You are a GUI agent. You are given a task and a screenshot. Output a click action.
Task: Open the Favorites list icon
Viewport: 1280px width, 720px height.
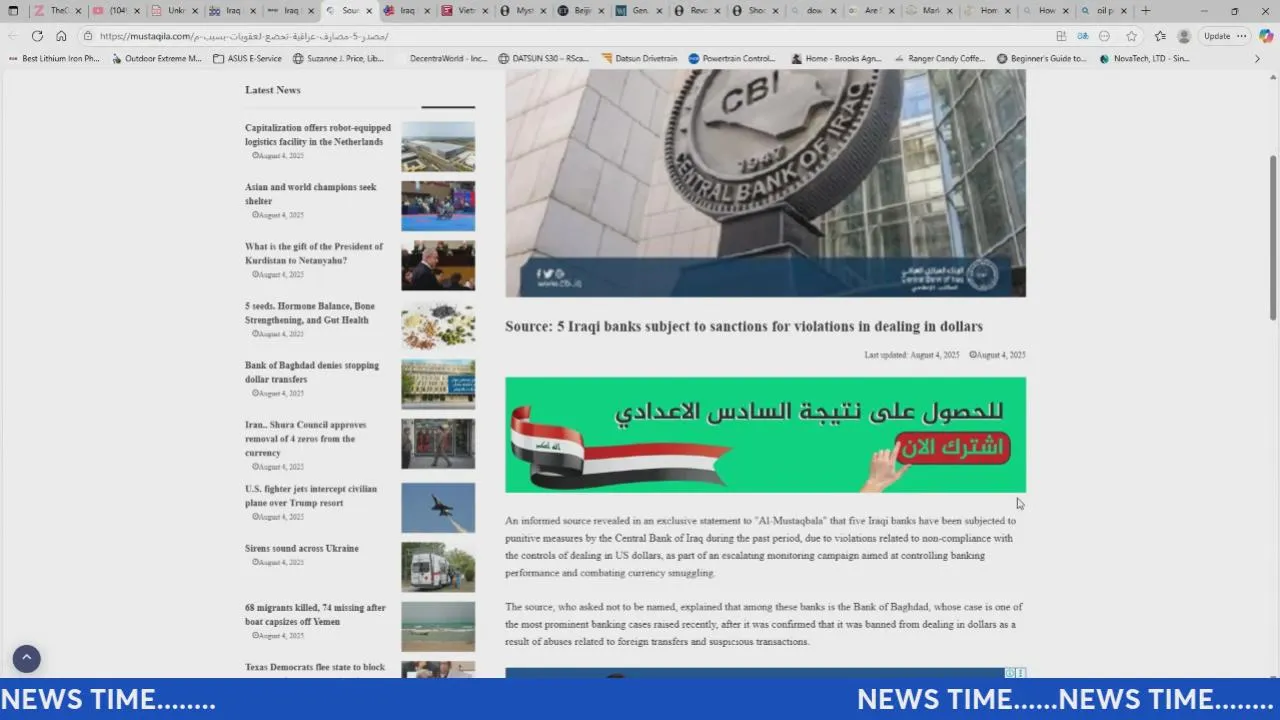(1160, 36)
